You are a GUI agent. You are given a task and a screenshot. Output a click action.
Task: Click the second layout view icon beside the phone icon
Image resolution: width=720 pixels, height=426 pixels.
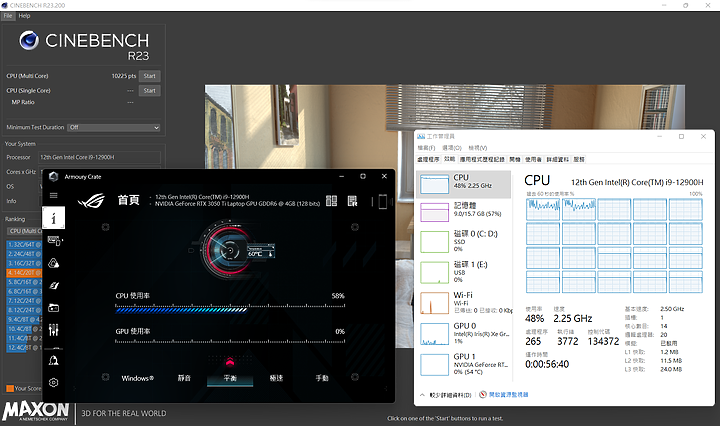click(353, 201)
